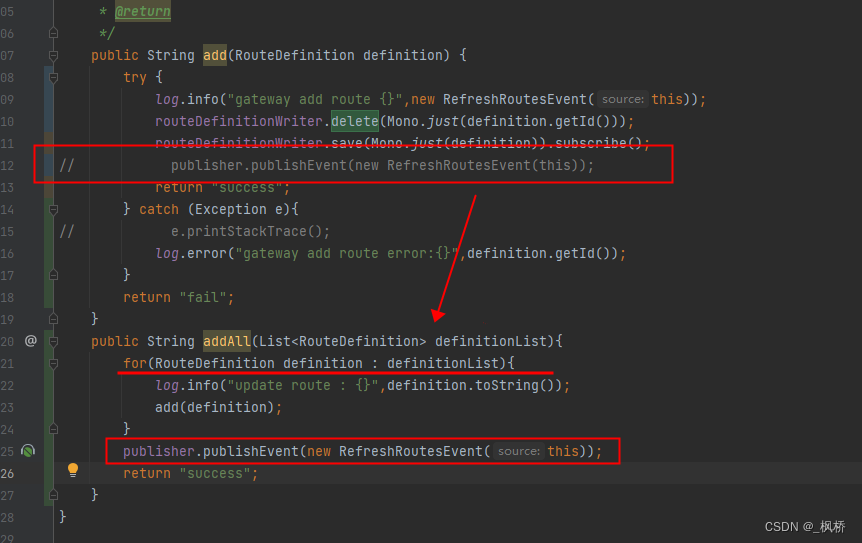Click line number 26 in the gutter
862x543 pixels.
(x=8, y=473)
